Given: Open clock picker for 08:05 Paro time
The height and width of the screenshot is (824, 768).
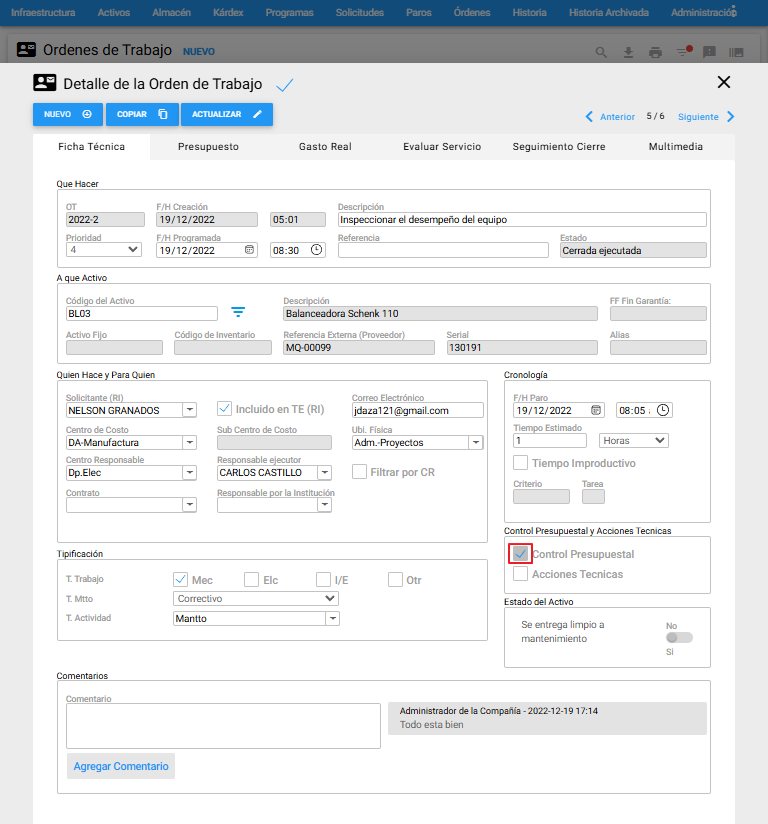Looking at the screenshot, I should [x=663, y=410].
